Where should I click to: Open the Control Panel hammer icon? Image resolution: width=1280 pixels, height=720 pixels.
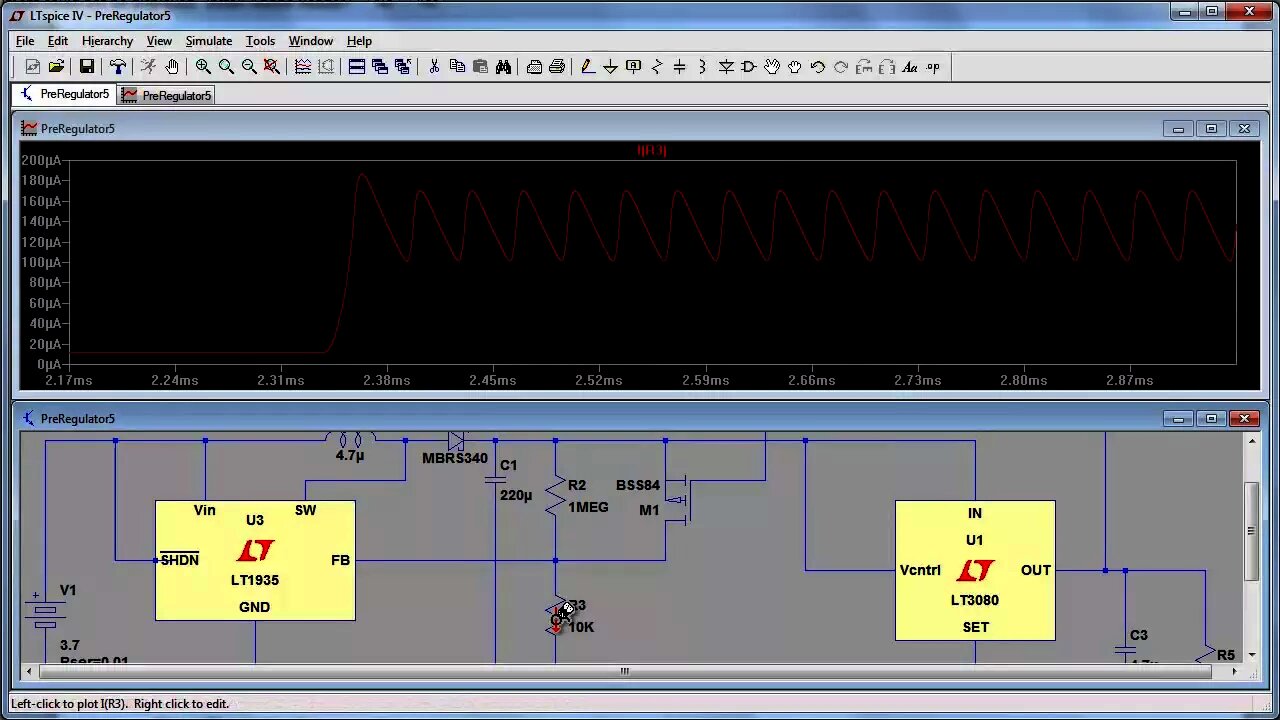tap(118, 67)
